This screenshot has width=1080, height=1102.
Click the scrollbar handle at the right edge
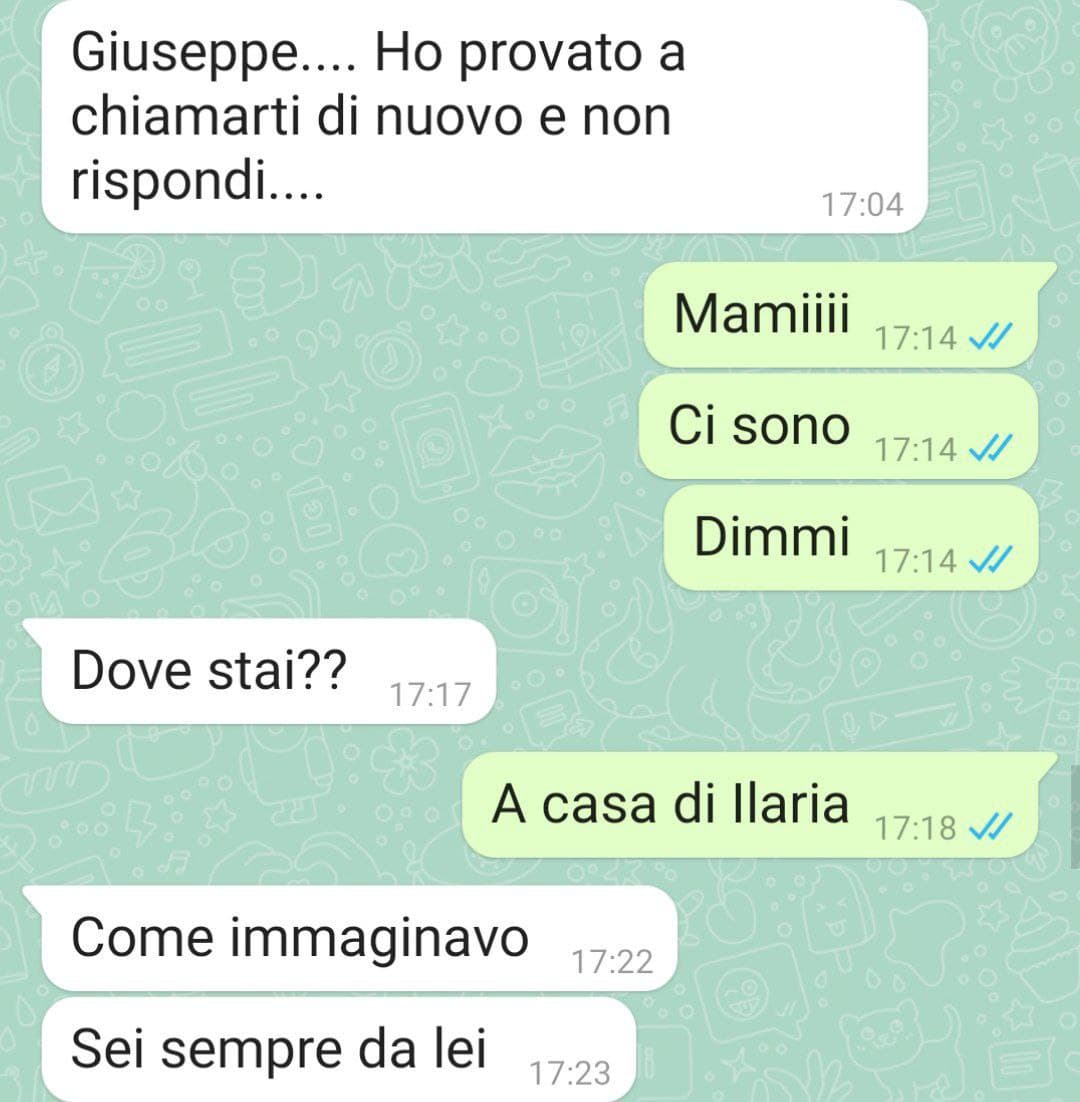[x=1075, y=816]
